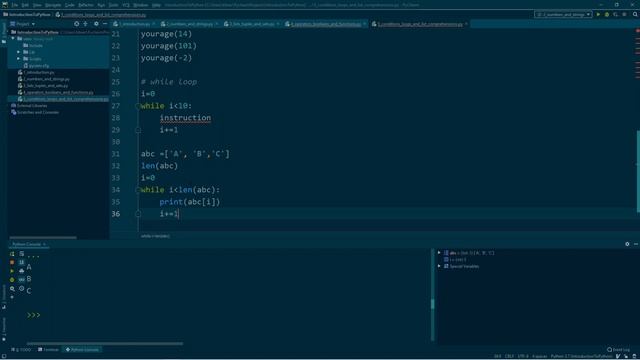Click the Project panel horizontal scrollbar

43,237
